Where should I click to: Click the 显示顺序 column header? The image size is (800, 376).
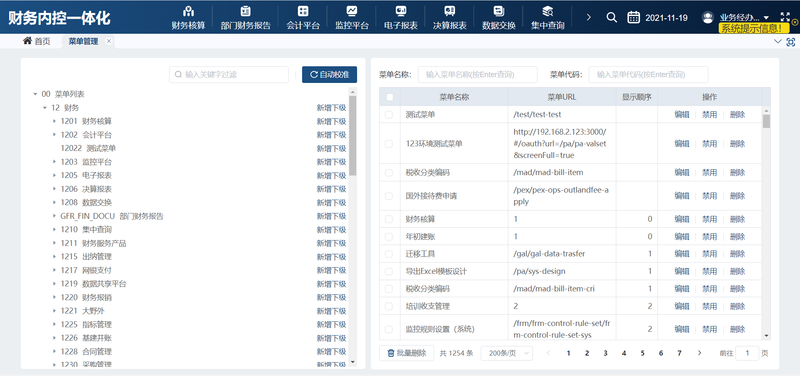point(637,97)
